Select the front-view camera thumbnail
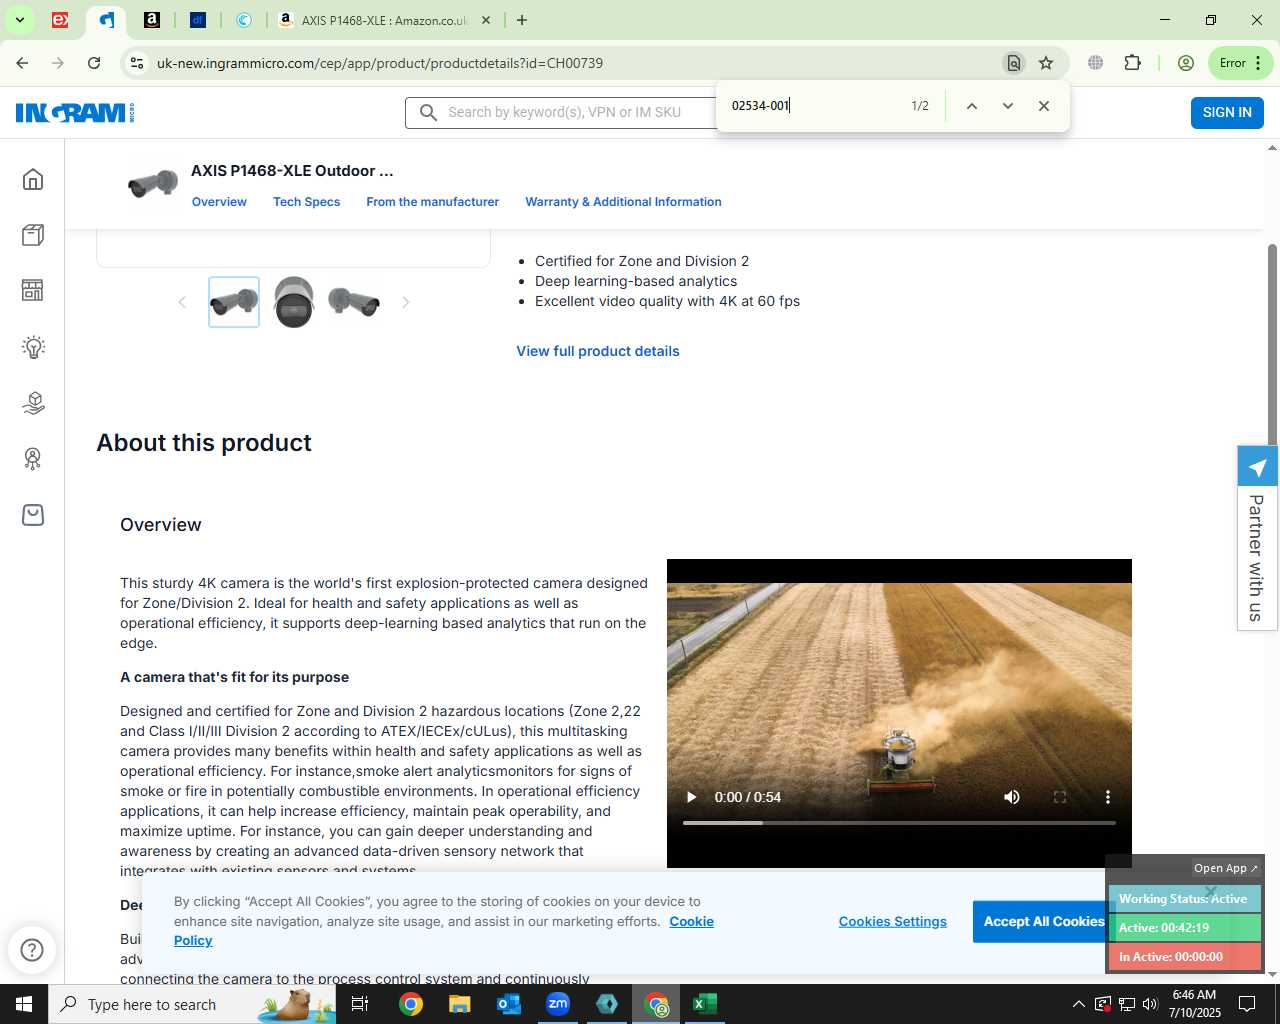This screenshot has height=1024, width=1280. click(294, 302)
